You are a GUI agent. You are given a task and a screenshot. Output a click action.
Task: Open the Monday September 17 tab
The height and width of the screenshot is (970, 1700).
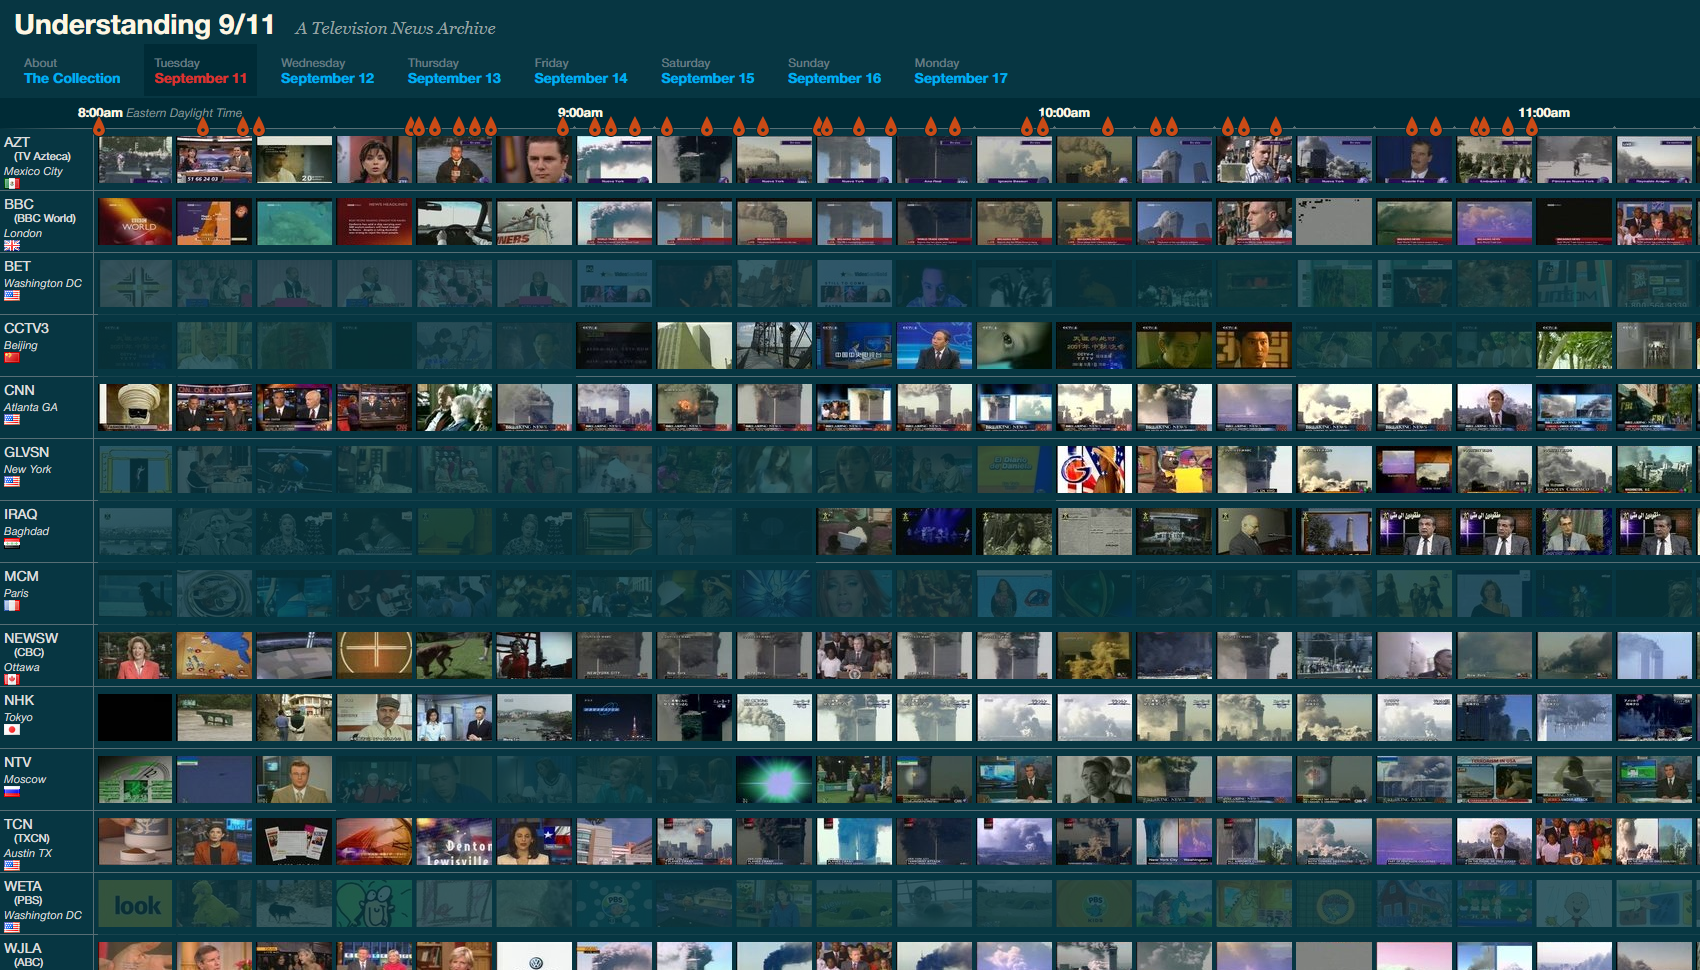click(x=961, y=71)
